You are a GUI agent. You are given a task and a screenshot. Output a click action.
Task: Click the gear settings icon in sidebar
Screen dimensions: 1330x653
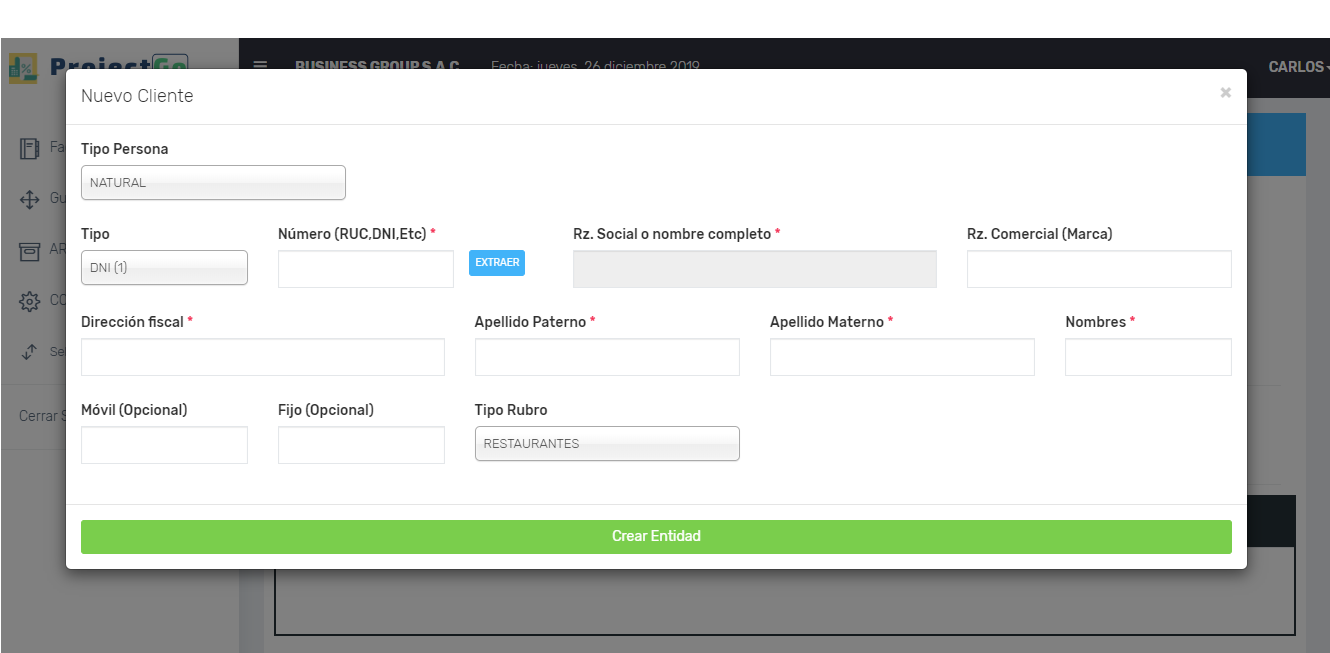tap(30, 301)
